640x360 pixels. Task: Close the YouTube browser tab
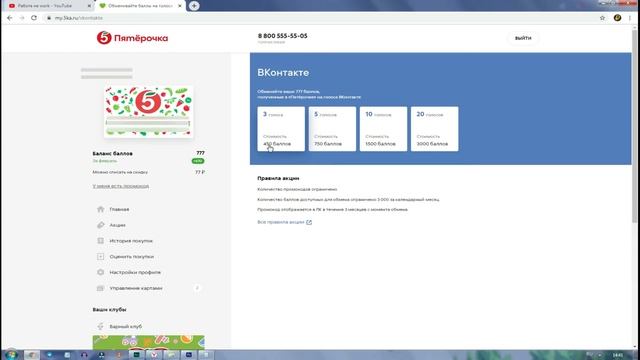pos(89,6)
